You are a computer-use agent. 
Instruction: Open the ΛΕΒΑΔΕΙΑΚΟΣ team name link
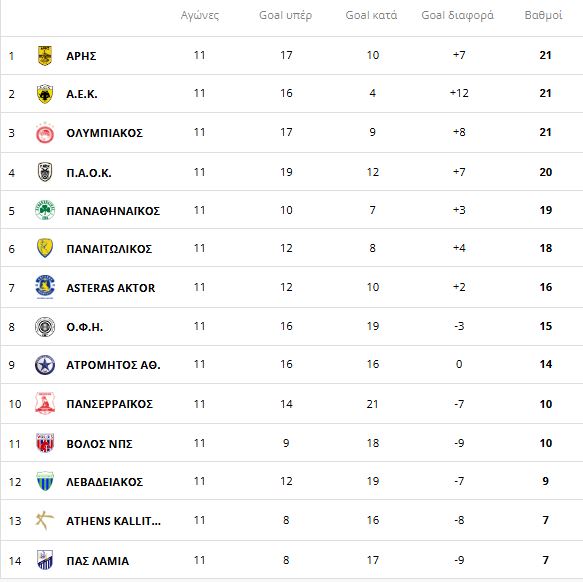(x=104, y=482)
